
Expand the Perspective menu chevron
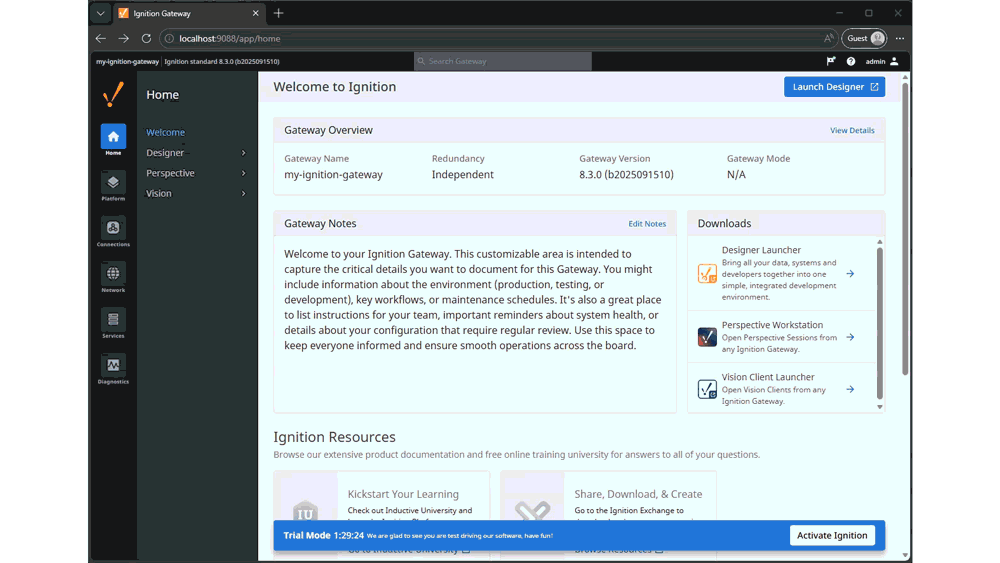click(x=244, y=173)
